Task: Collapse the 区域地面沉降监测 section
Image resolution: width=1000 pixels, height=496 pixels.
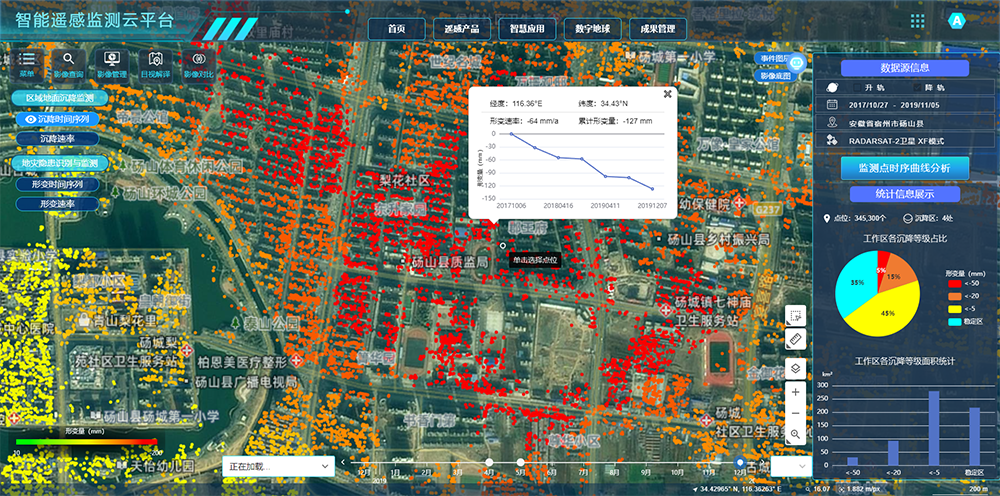Action: (60, 99)
